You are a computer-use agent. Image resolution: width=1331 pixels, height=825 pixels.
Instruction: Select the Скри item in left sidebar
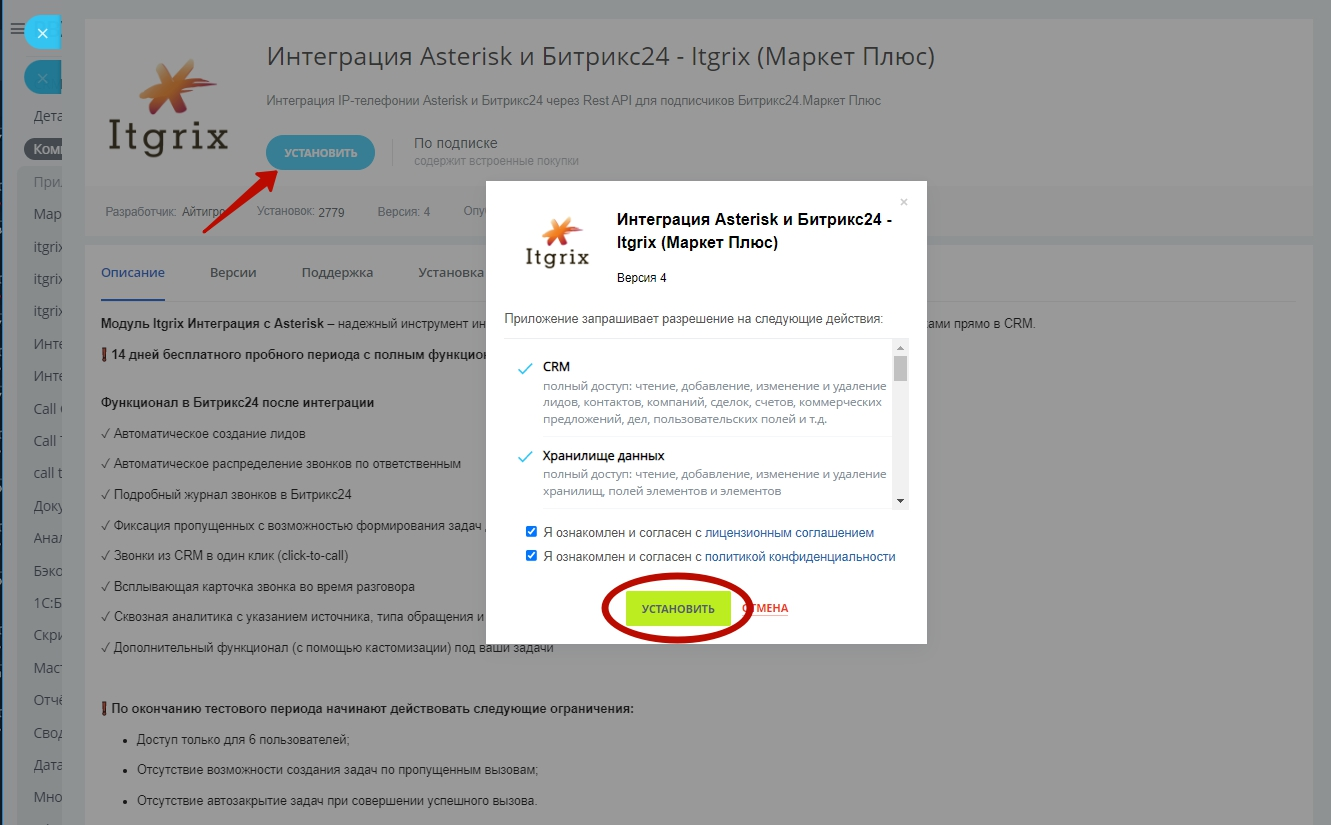pyautogui.click(x=48, y=636)
